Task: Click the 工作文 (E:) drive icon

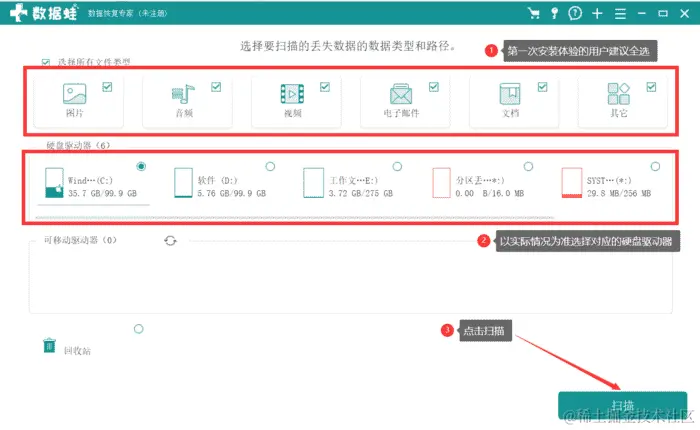Action: [x=313, y=183]
